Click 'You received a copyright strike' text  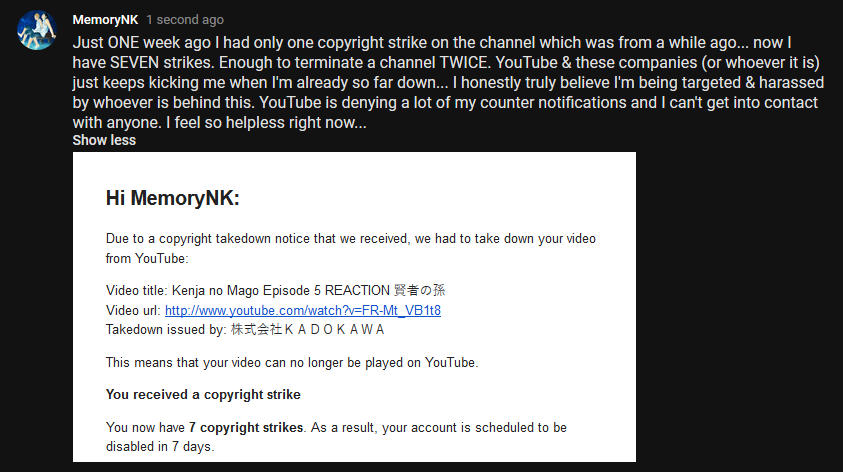click(203, 395)
